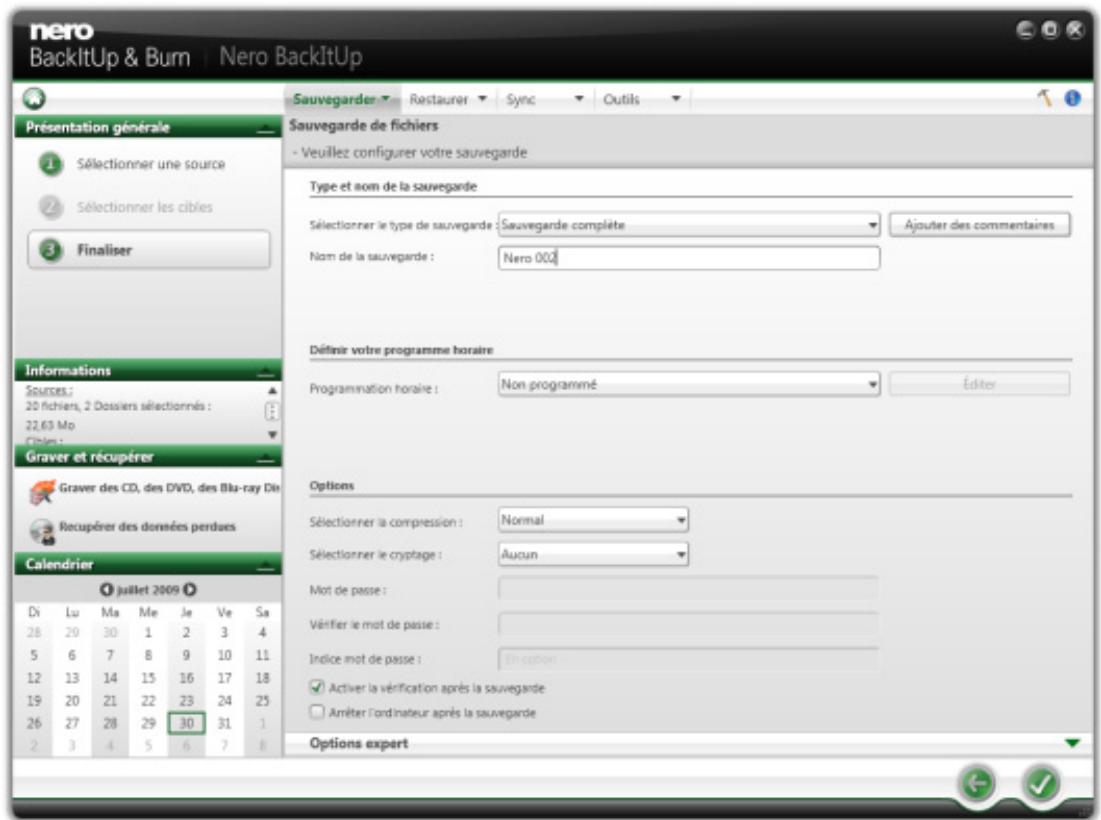
Task: Collapse the Graver et récupérer panel
Action: [x=265, y=458]
